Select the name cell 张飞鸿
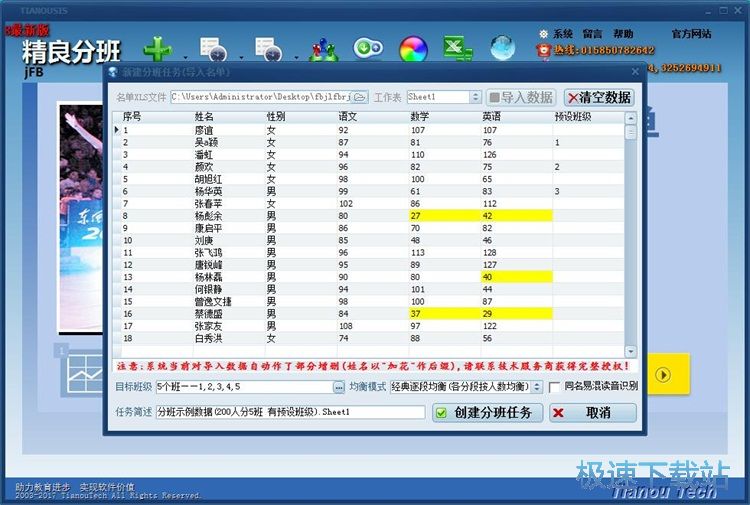 pos(229,253)
